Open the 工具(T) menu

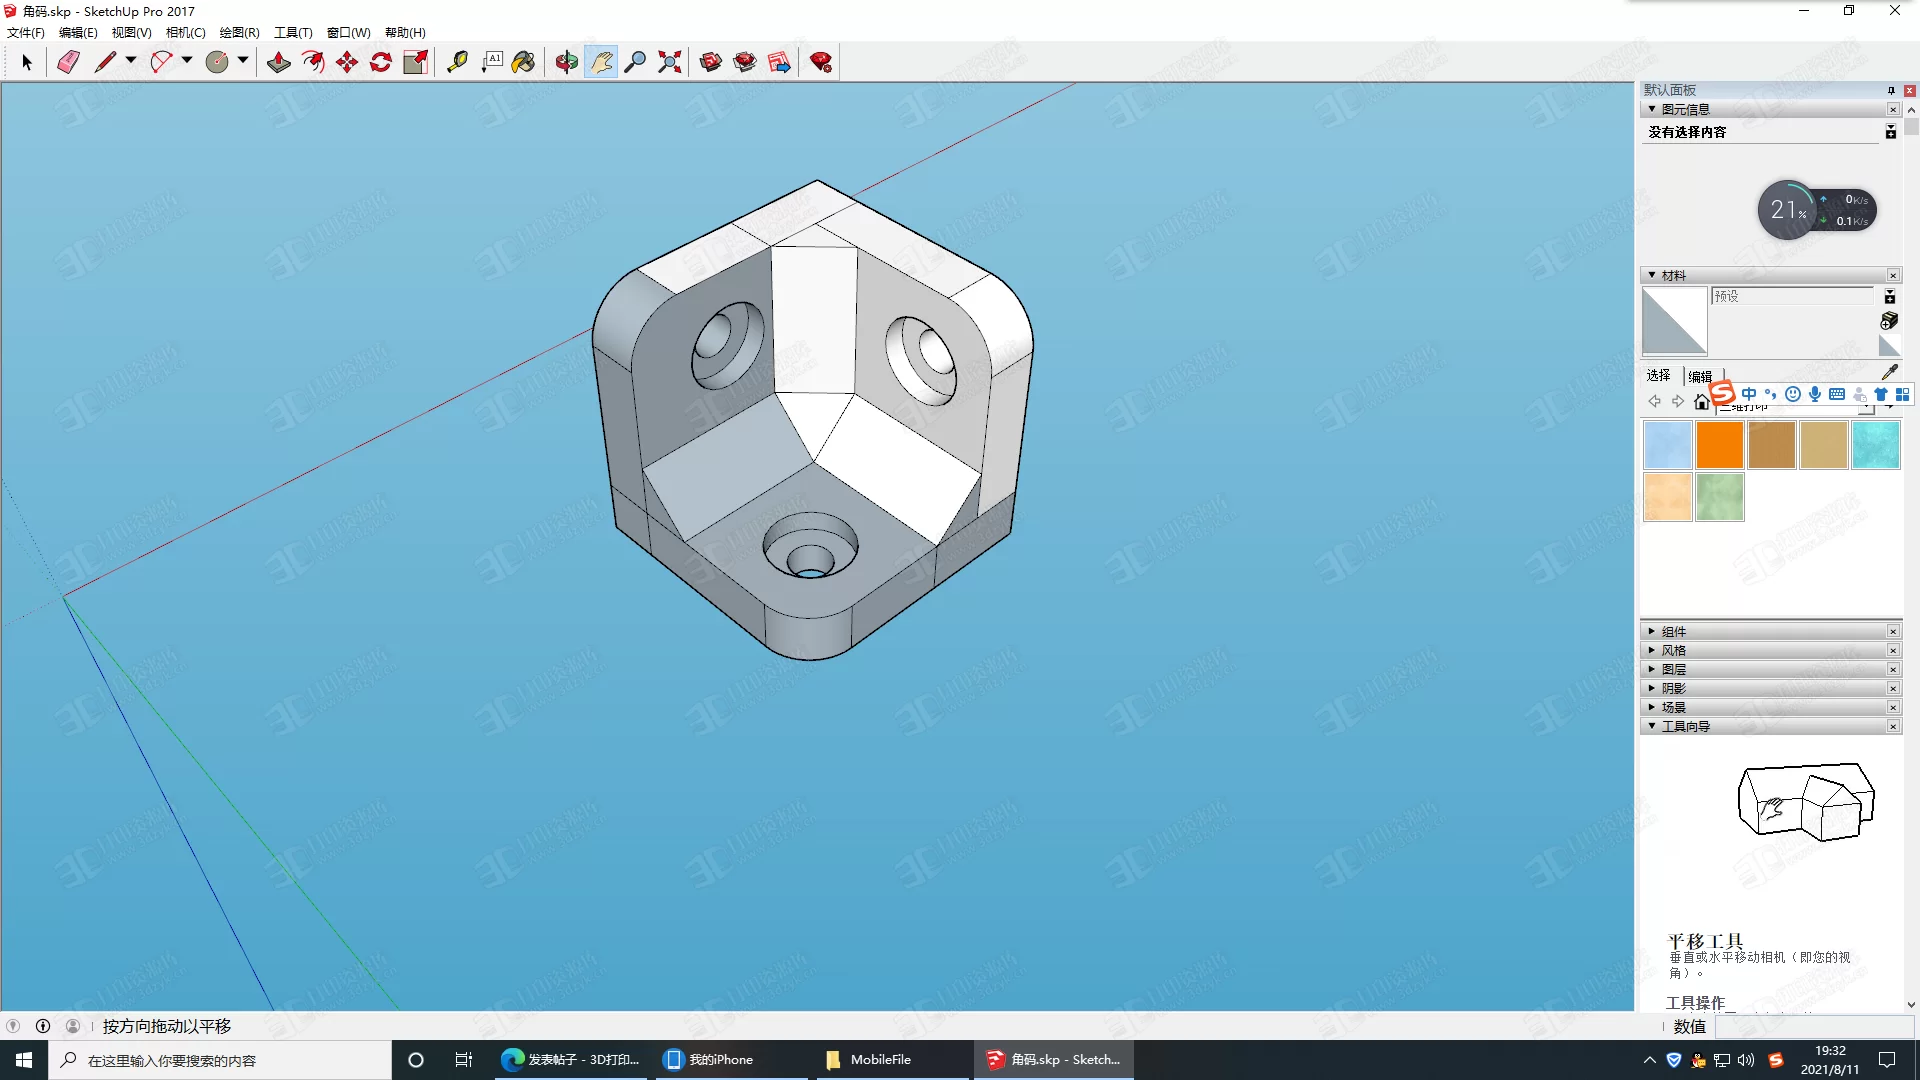(x=293, y=33)
